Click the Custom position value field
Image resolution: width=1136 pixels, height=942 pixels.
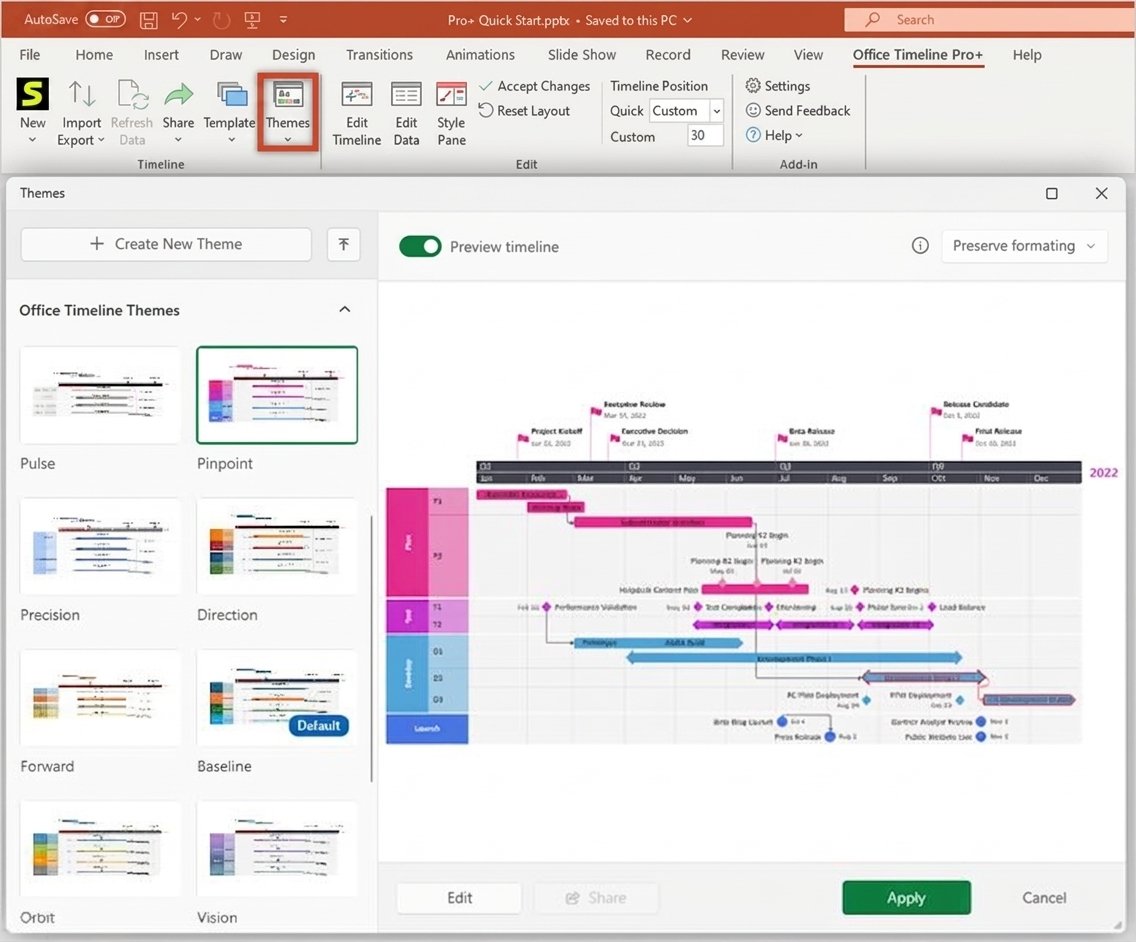click(705, 136)
